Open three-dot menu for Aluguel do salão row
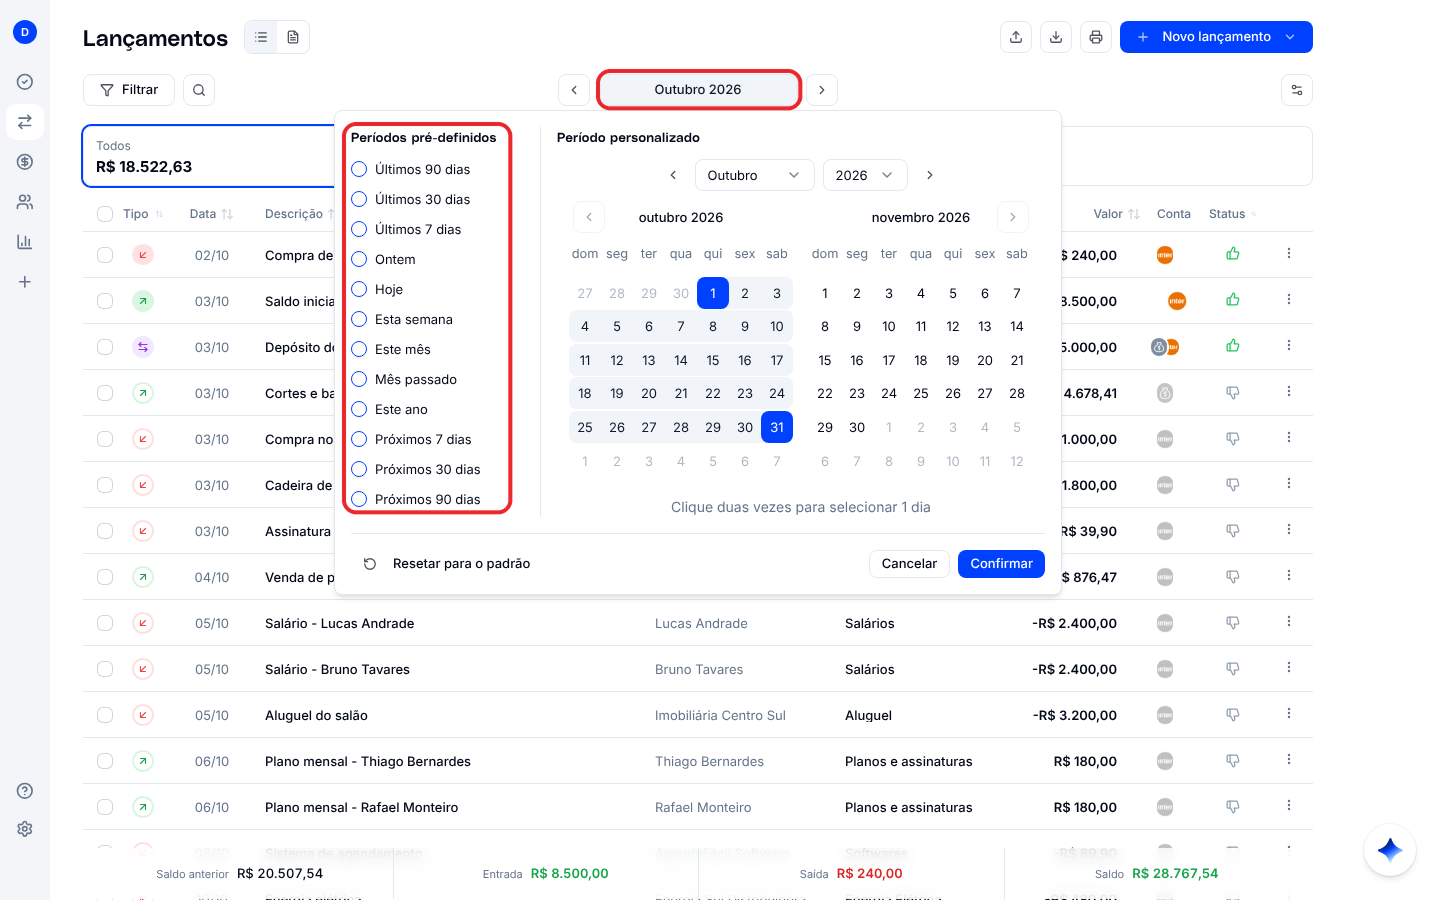 click(1289, 714)
